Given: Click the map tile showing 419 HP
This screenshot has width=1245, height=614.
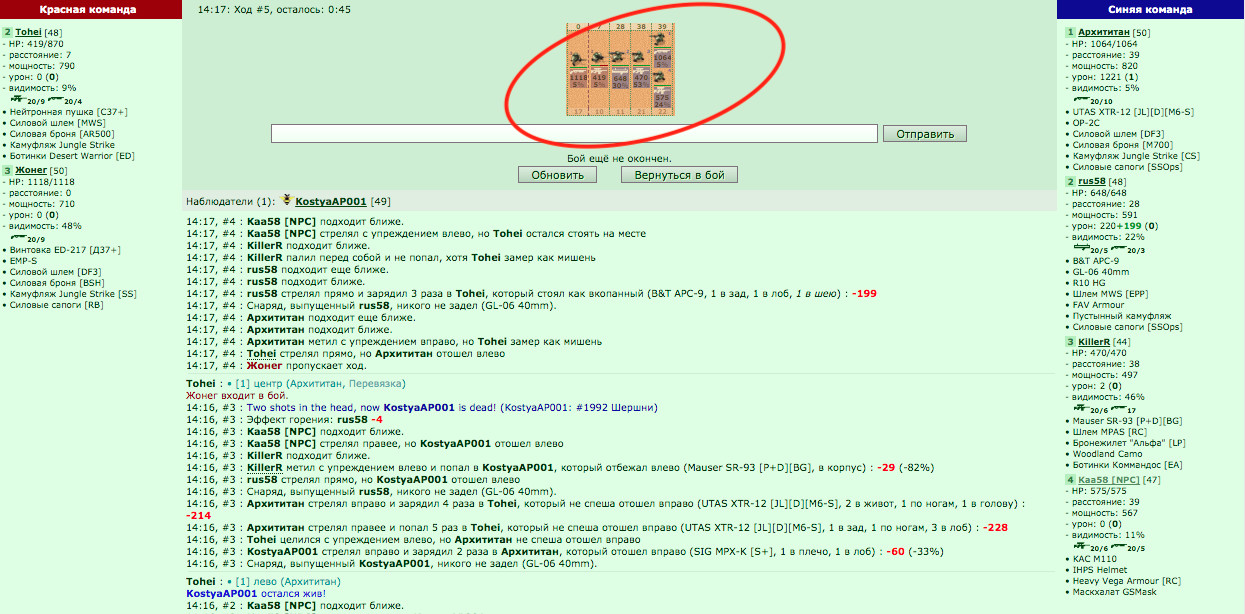Looking at the screenshot, I should [600, 78].
